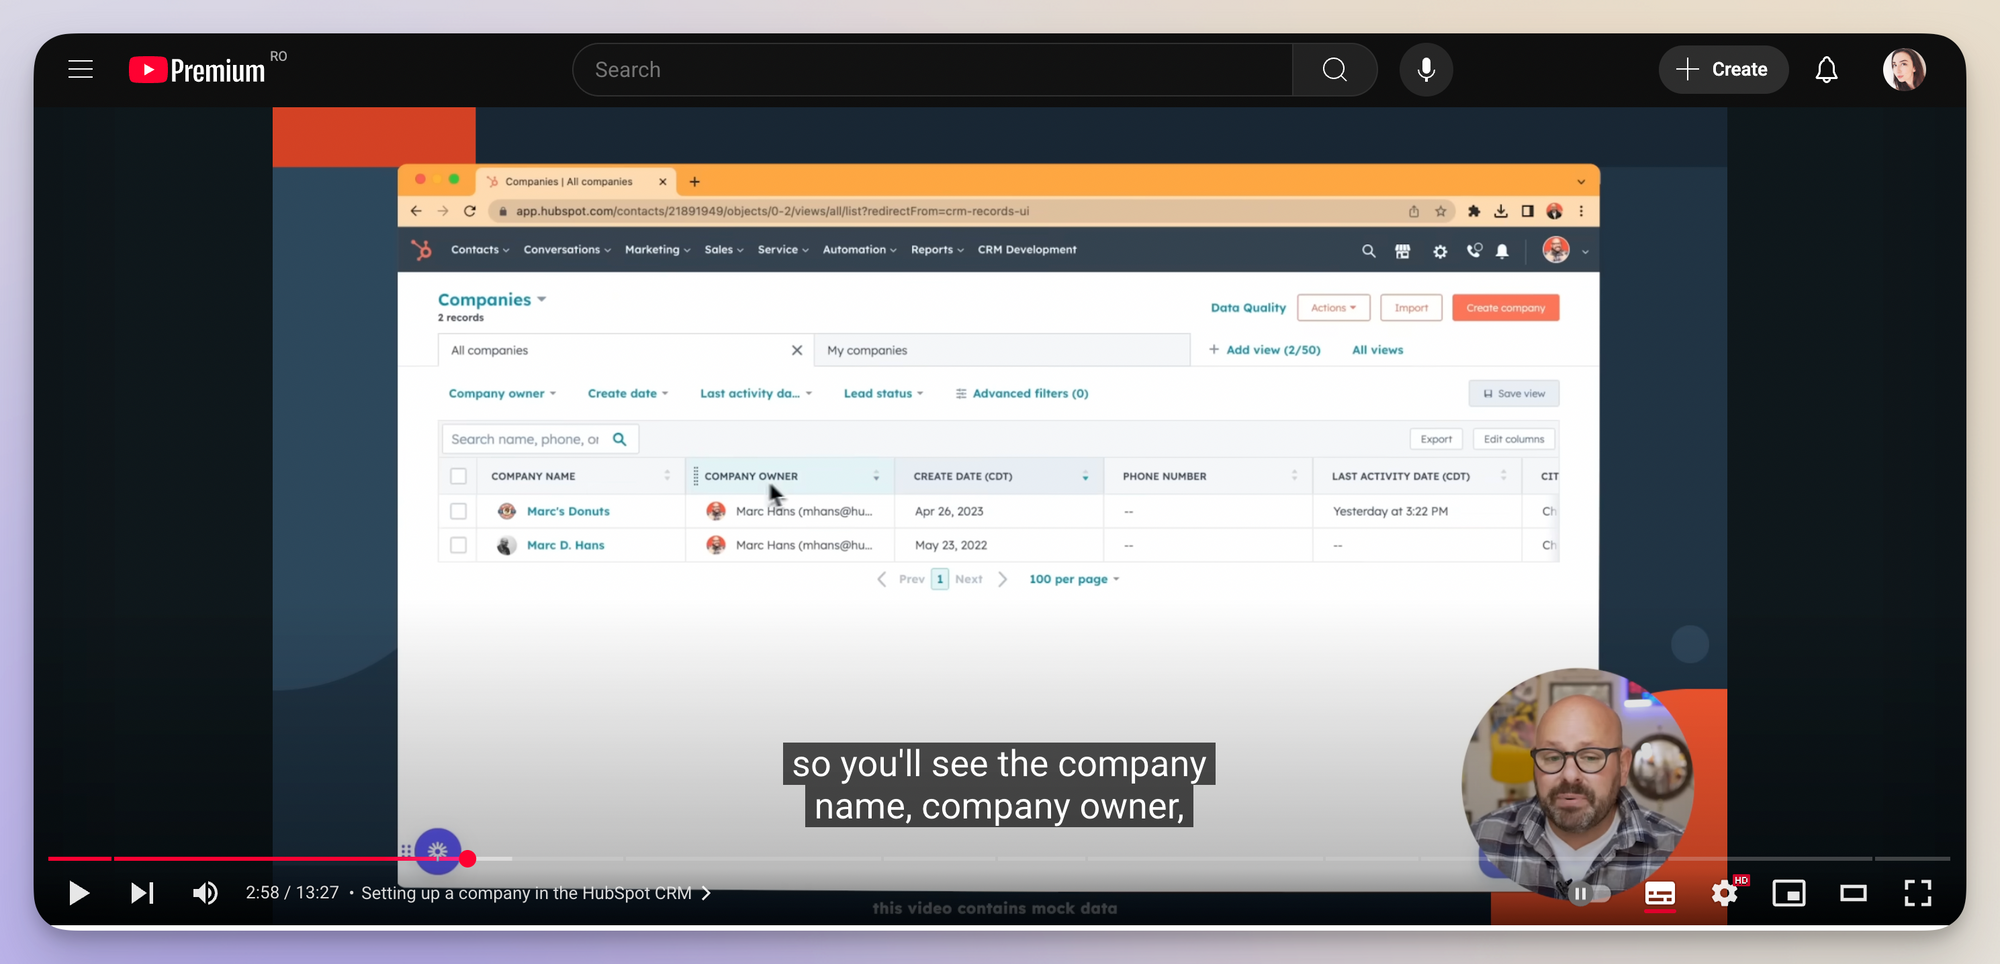Image resolution: width=2000 pixels, height=964 pixels.
Task: Click the HubSpot sprocket logo
Action: pyautogui.click(x=422, y=250)
